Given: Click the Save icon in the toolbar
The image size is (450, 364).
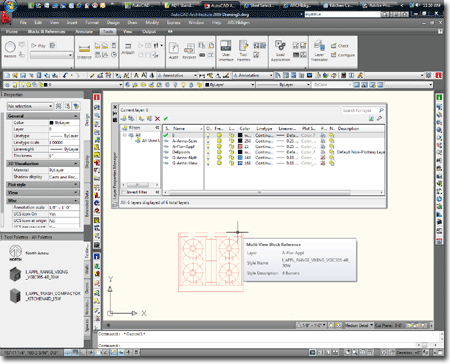Looking at the screenshot, I should pyautogui.click(x=23, y=75).
